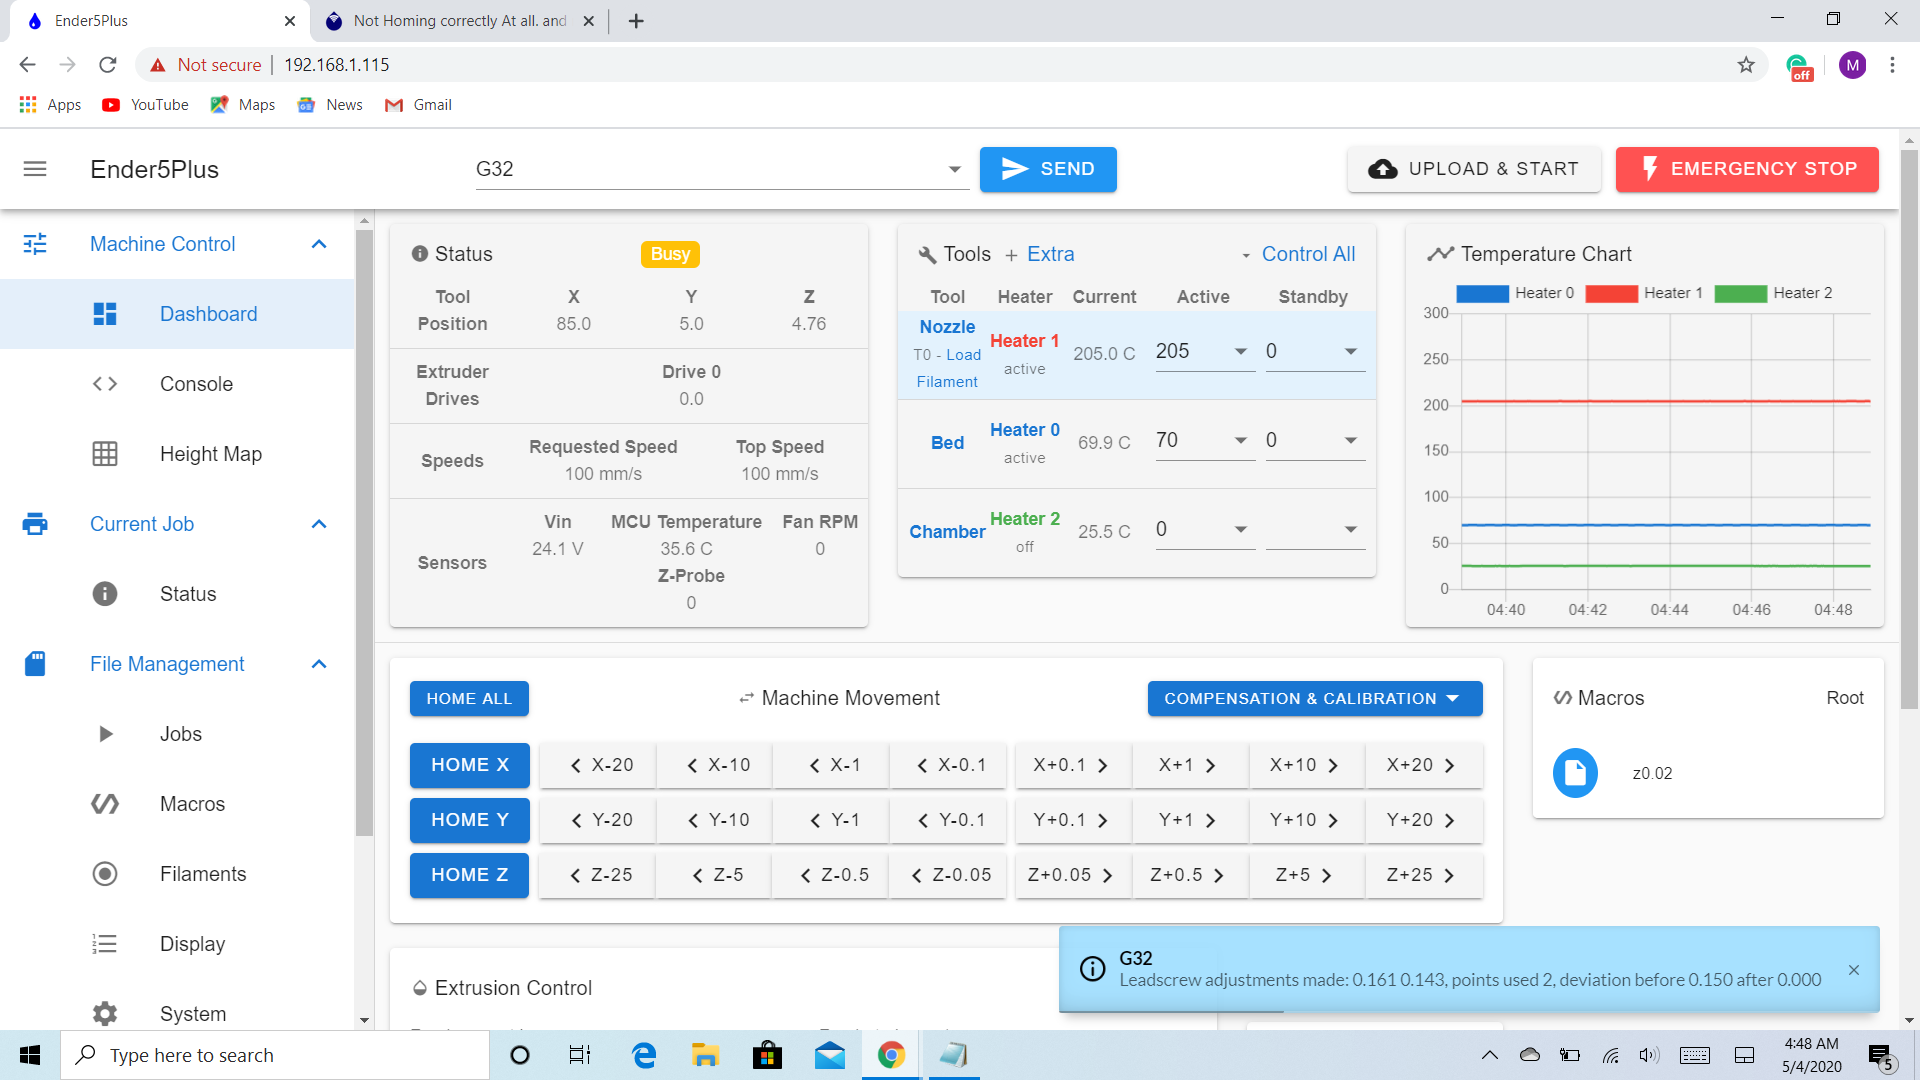Click the Tools wrench icon

(927, 255)
